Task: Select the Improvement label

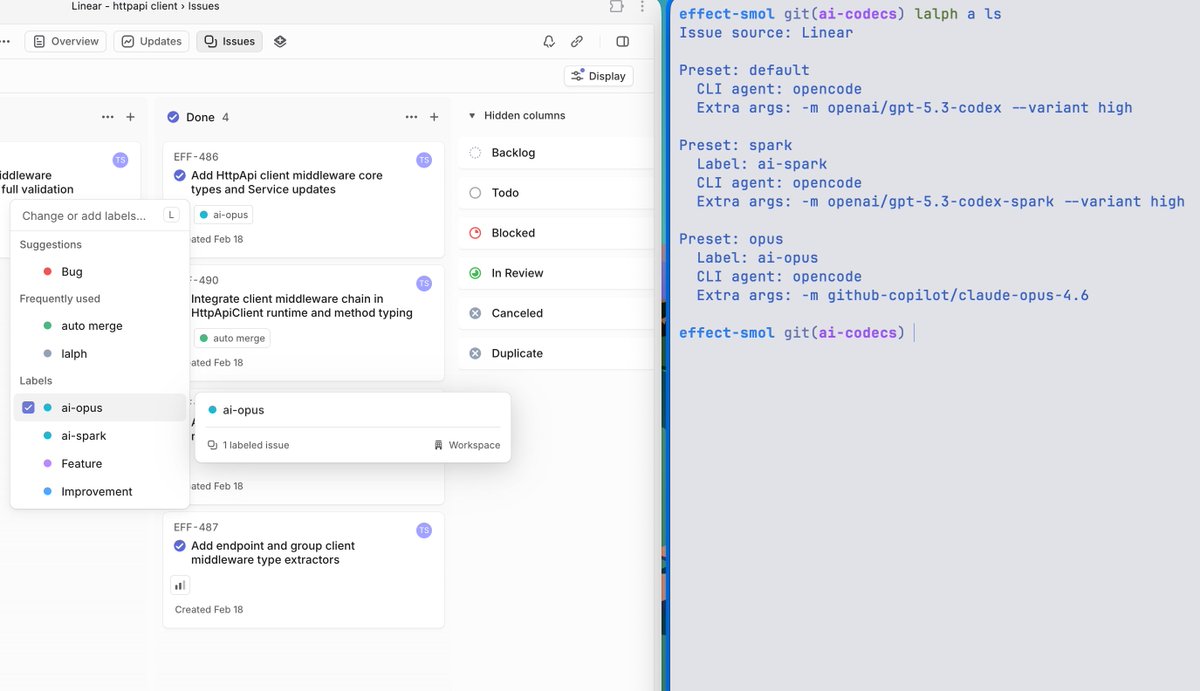Action: point(99,492)
